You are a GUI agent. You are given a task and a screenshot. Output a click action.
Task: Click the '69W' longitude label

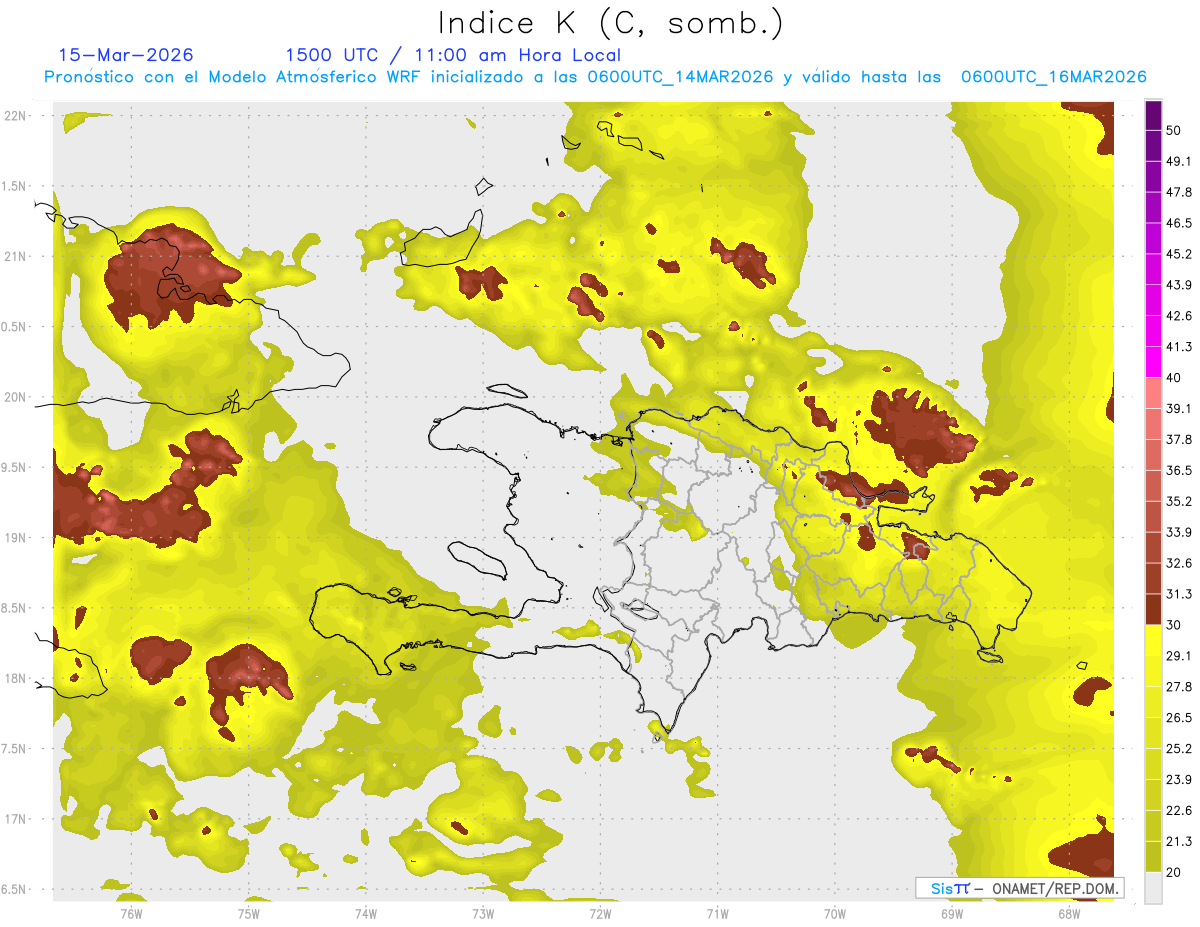(952, 914)
